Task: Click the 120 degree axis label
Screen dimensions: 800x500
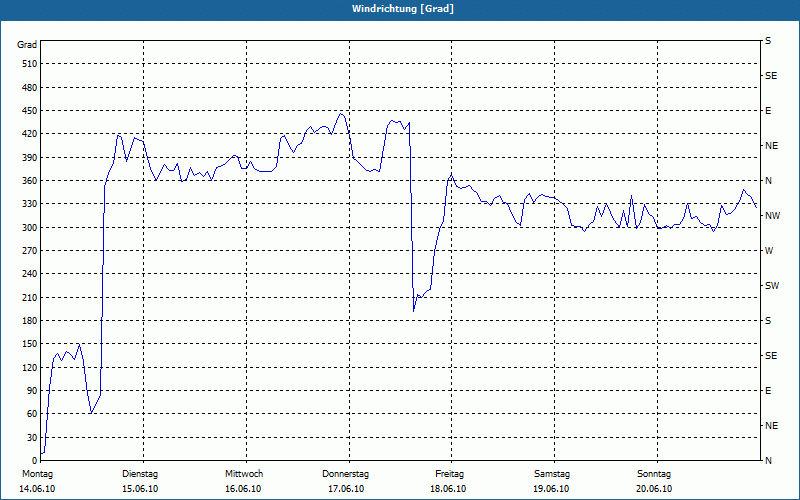Action: [x=30, y=367]
